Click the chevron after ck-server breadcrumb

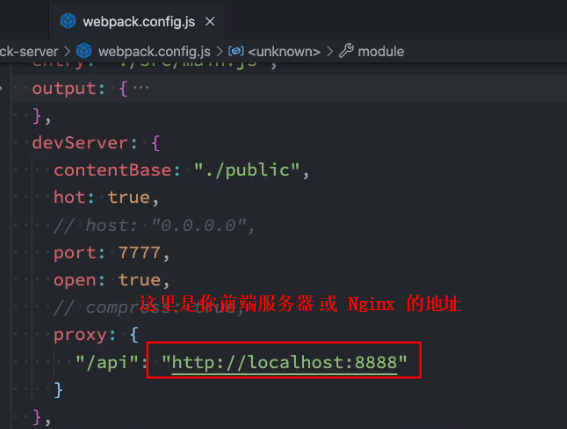click(x=67, y=51)
